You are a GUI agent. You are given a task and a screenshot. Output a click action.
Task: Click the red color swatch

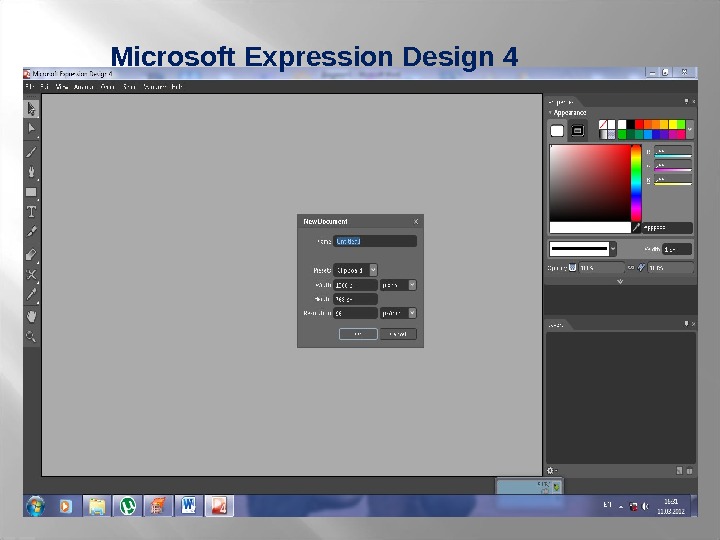[x=639, y=124]
